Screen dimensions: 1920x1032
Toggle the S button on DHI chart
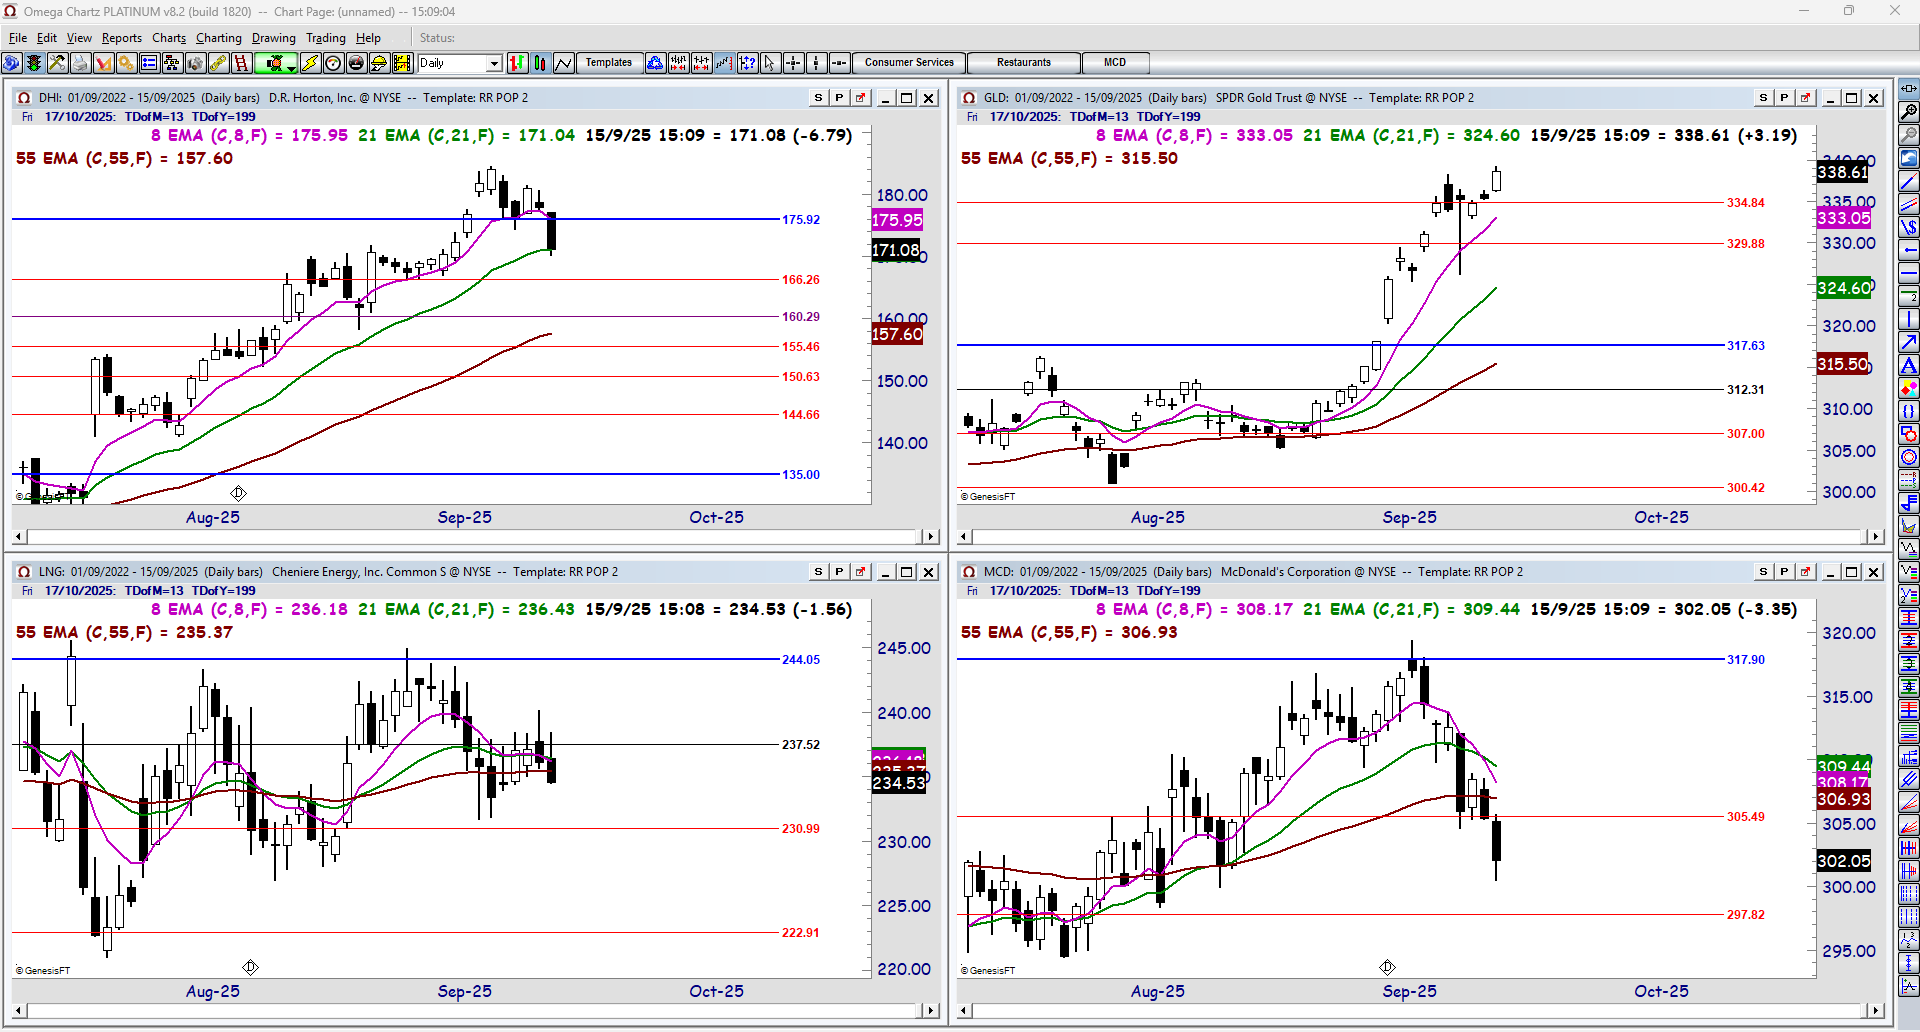click(818, 98)
